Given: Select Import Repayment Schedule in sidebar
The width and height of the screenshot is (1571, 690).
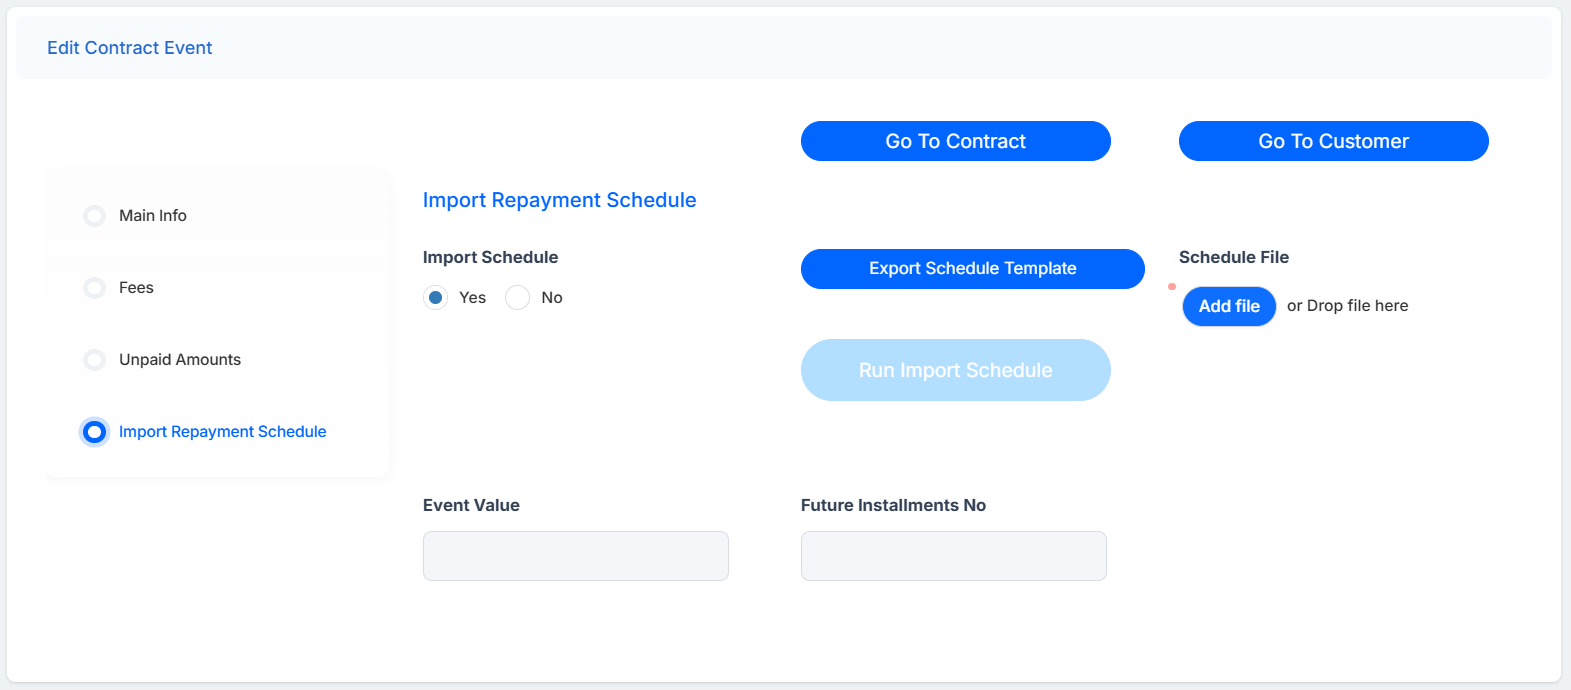Looking at the screenshot, I should [x=222, y=432].
